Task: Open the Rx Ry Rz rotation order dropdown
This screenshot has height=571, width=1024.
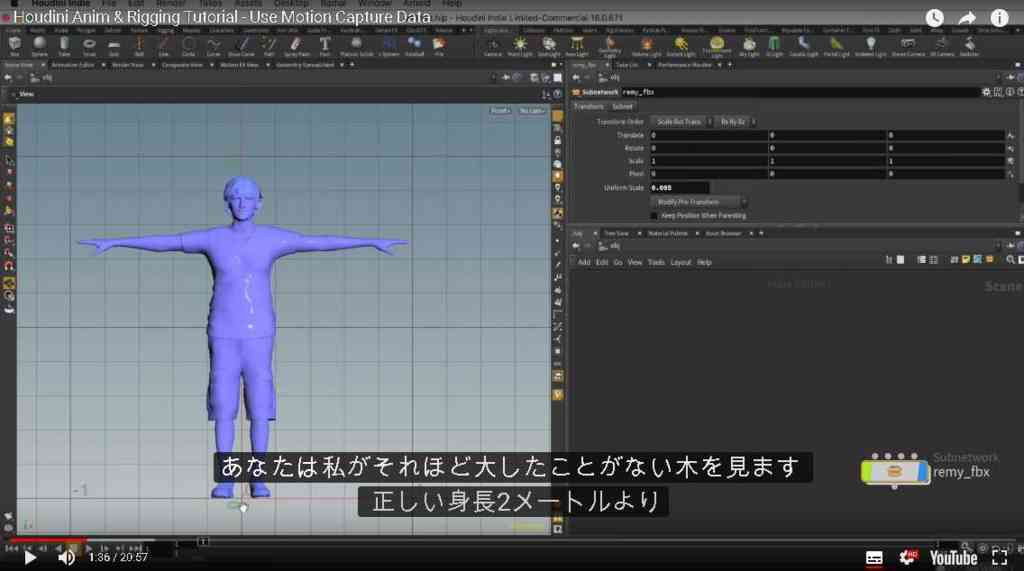Action: click(736, 122)
